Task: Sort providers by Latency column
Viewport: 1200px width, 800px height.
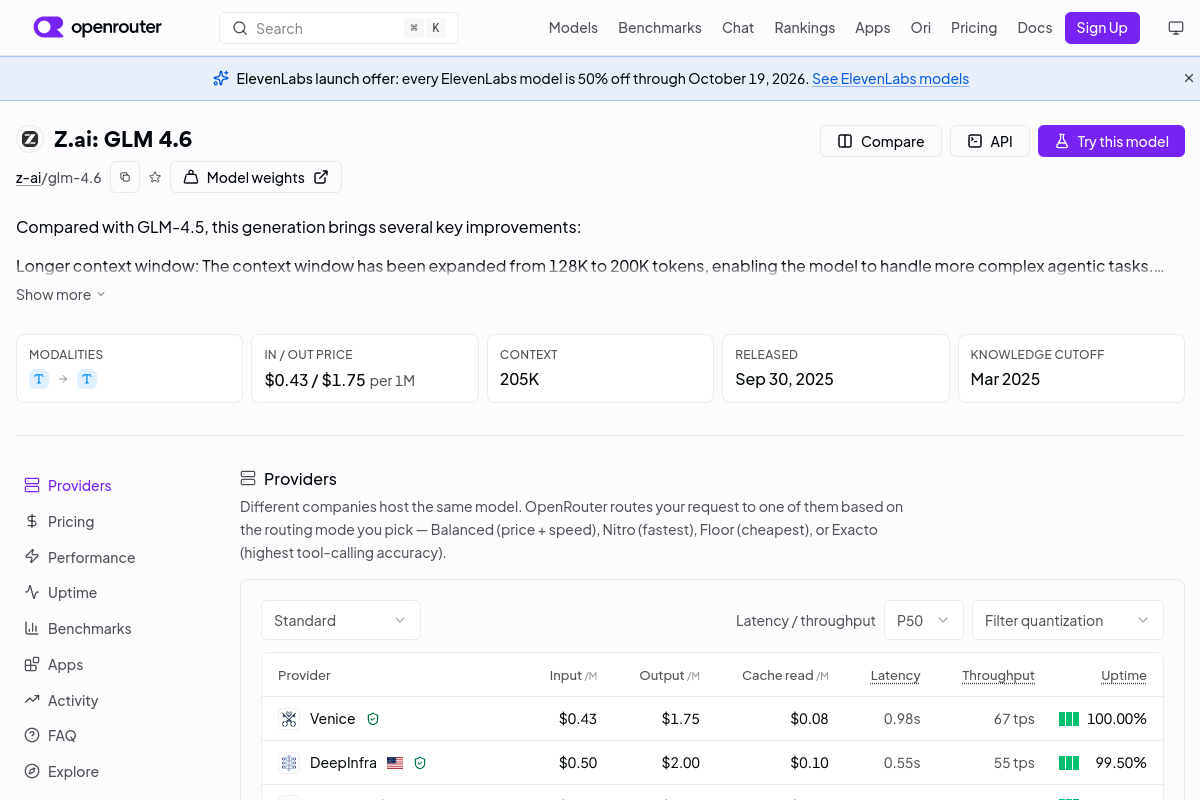Action: [895, 675]
